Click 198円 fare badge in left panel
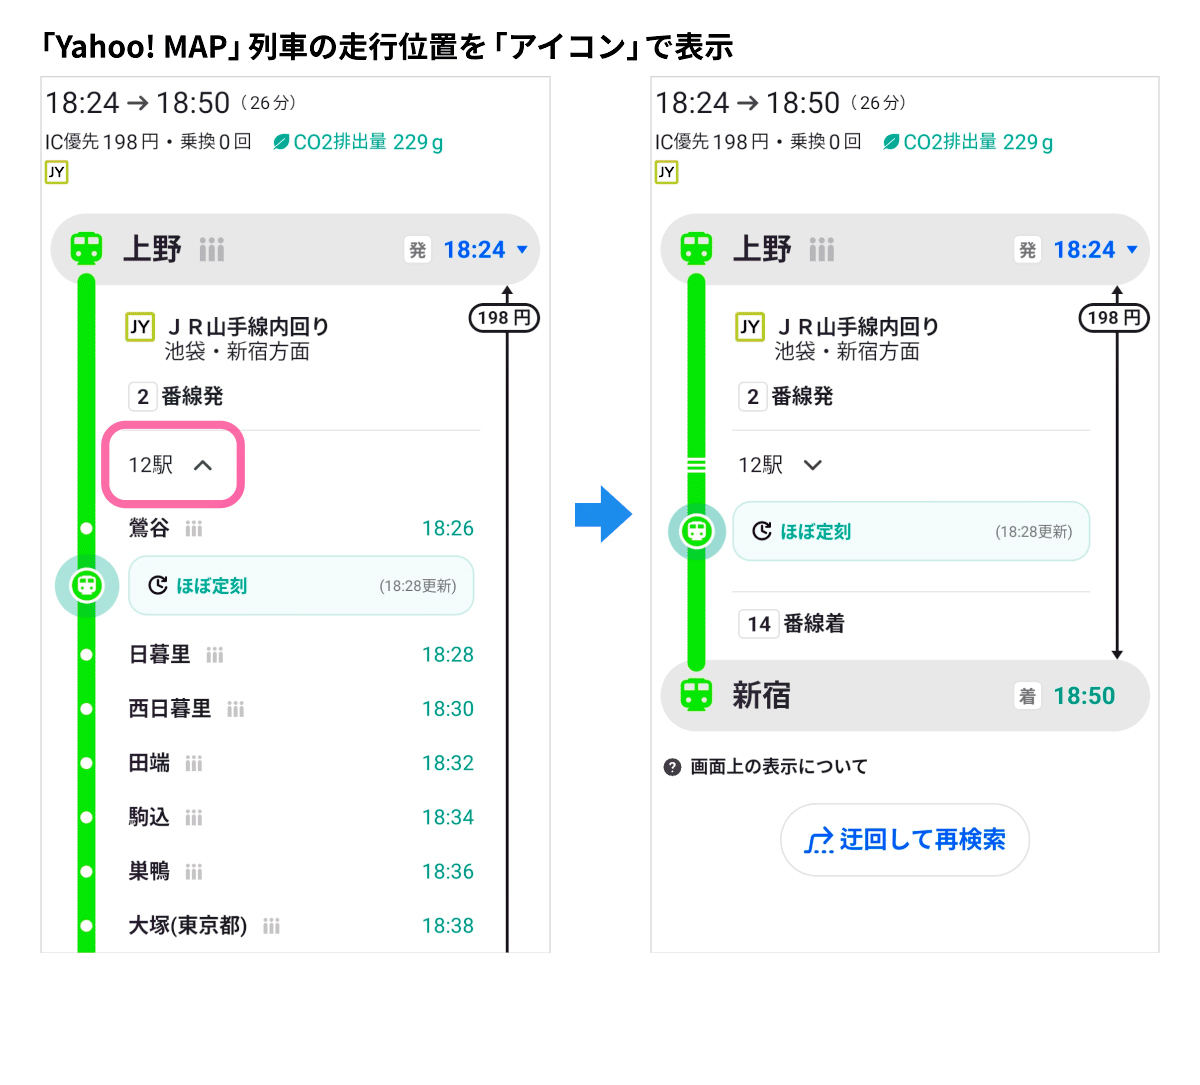Image resolution: width=1200 pixels, height=1085 pixels. point(505,318)
